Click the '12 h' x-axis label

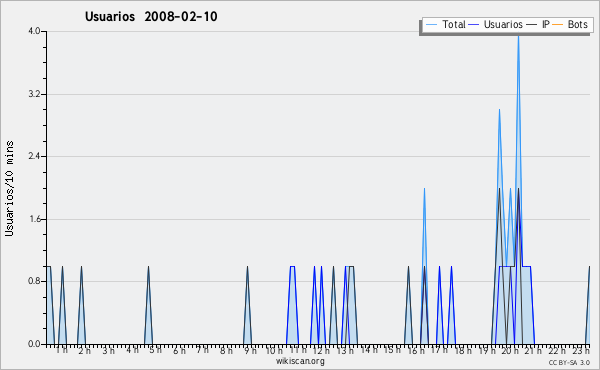pyautogui.click(x=321, y=350)
